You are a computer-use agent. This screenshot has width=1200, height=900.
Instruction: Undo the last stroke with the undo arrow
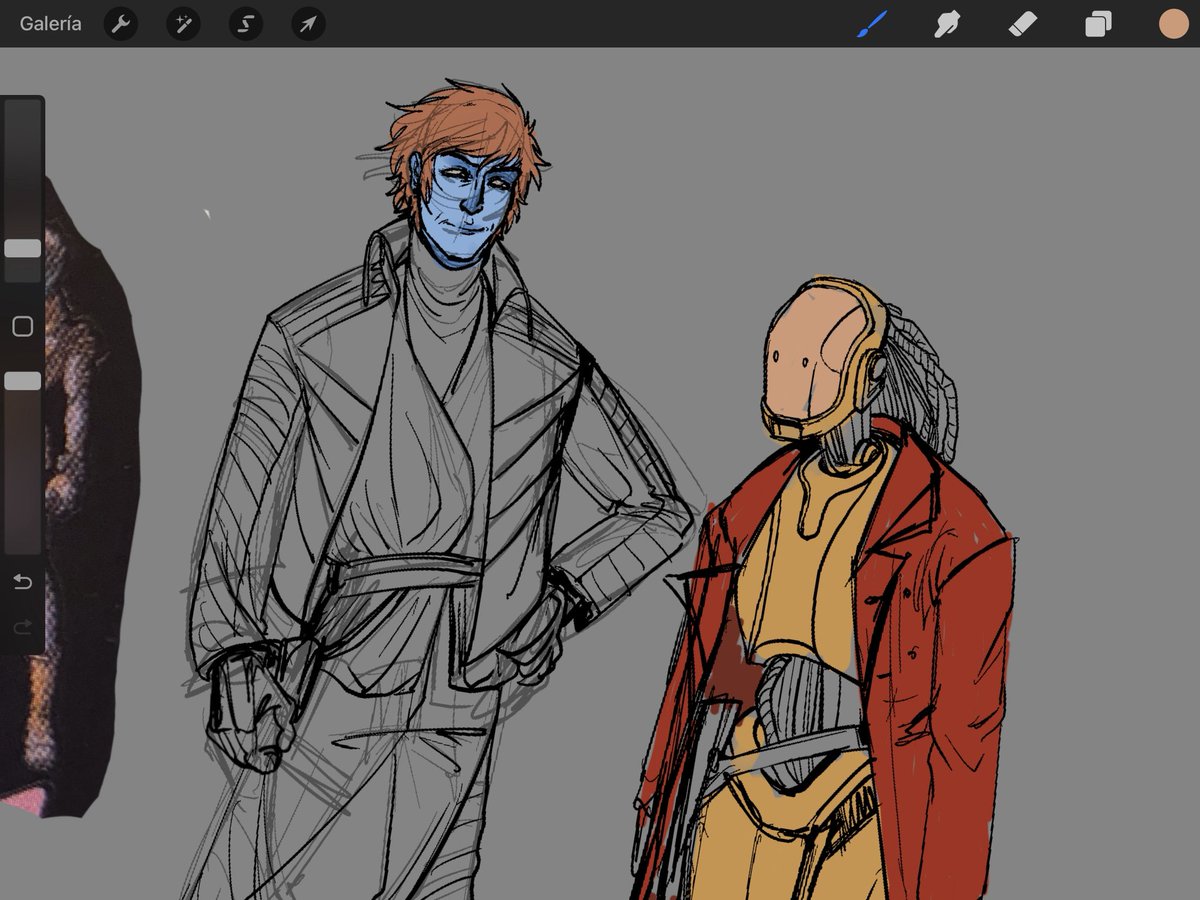point(22,580)
